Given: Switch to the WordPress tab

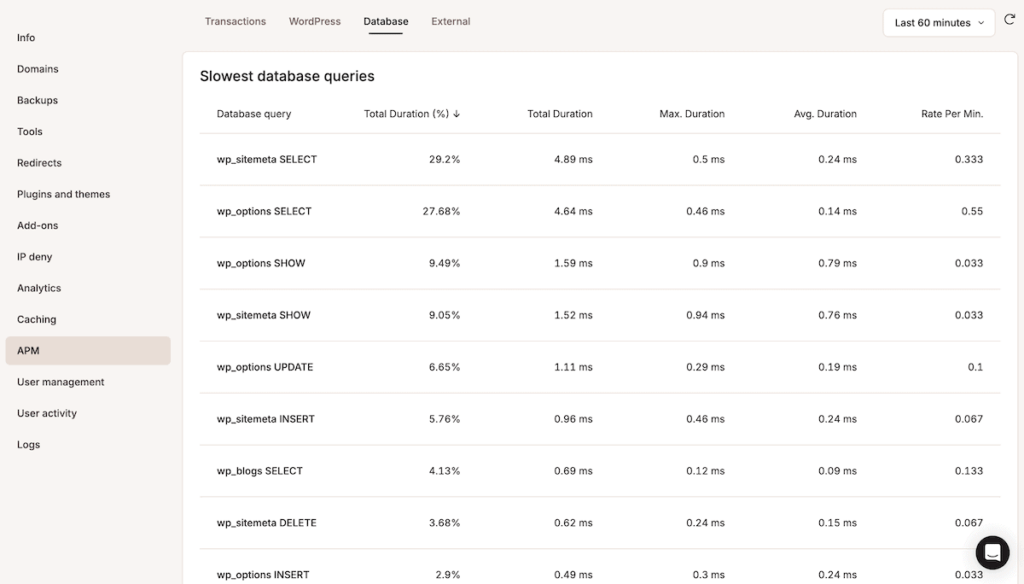Looking at the screenshot, I should tap(314, 20).
